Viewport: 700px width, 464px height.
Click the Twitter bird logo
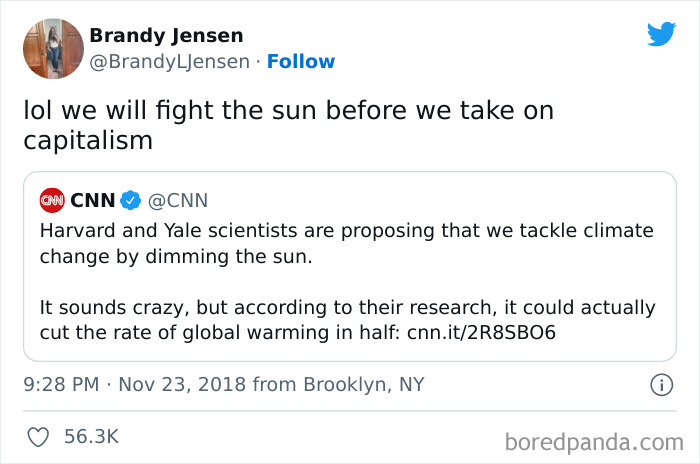pyautogui.click(x=661, y=34)
